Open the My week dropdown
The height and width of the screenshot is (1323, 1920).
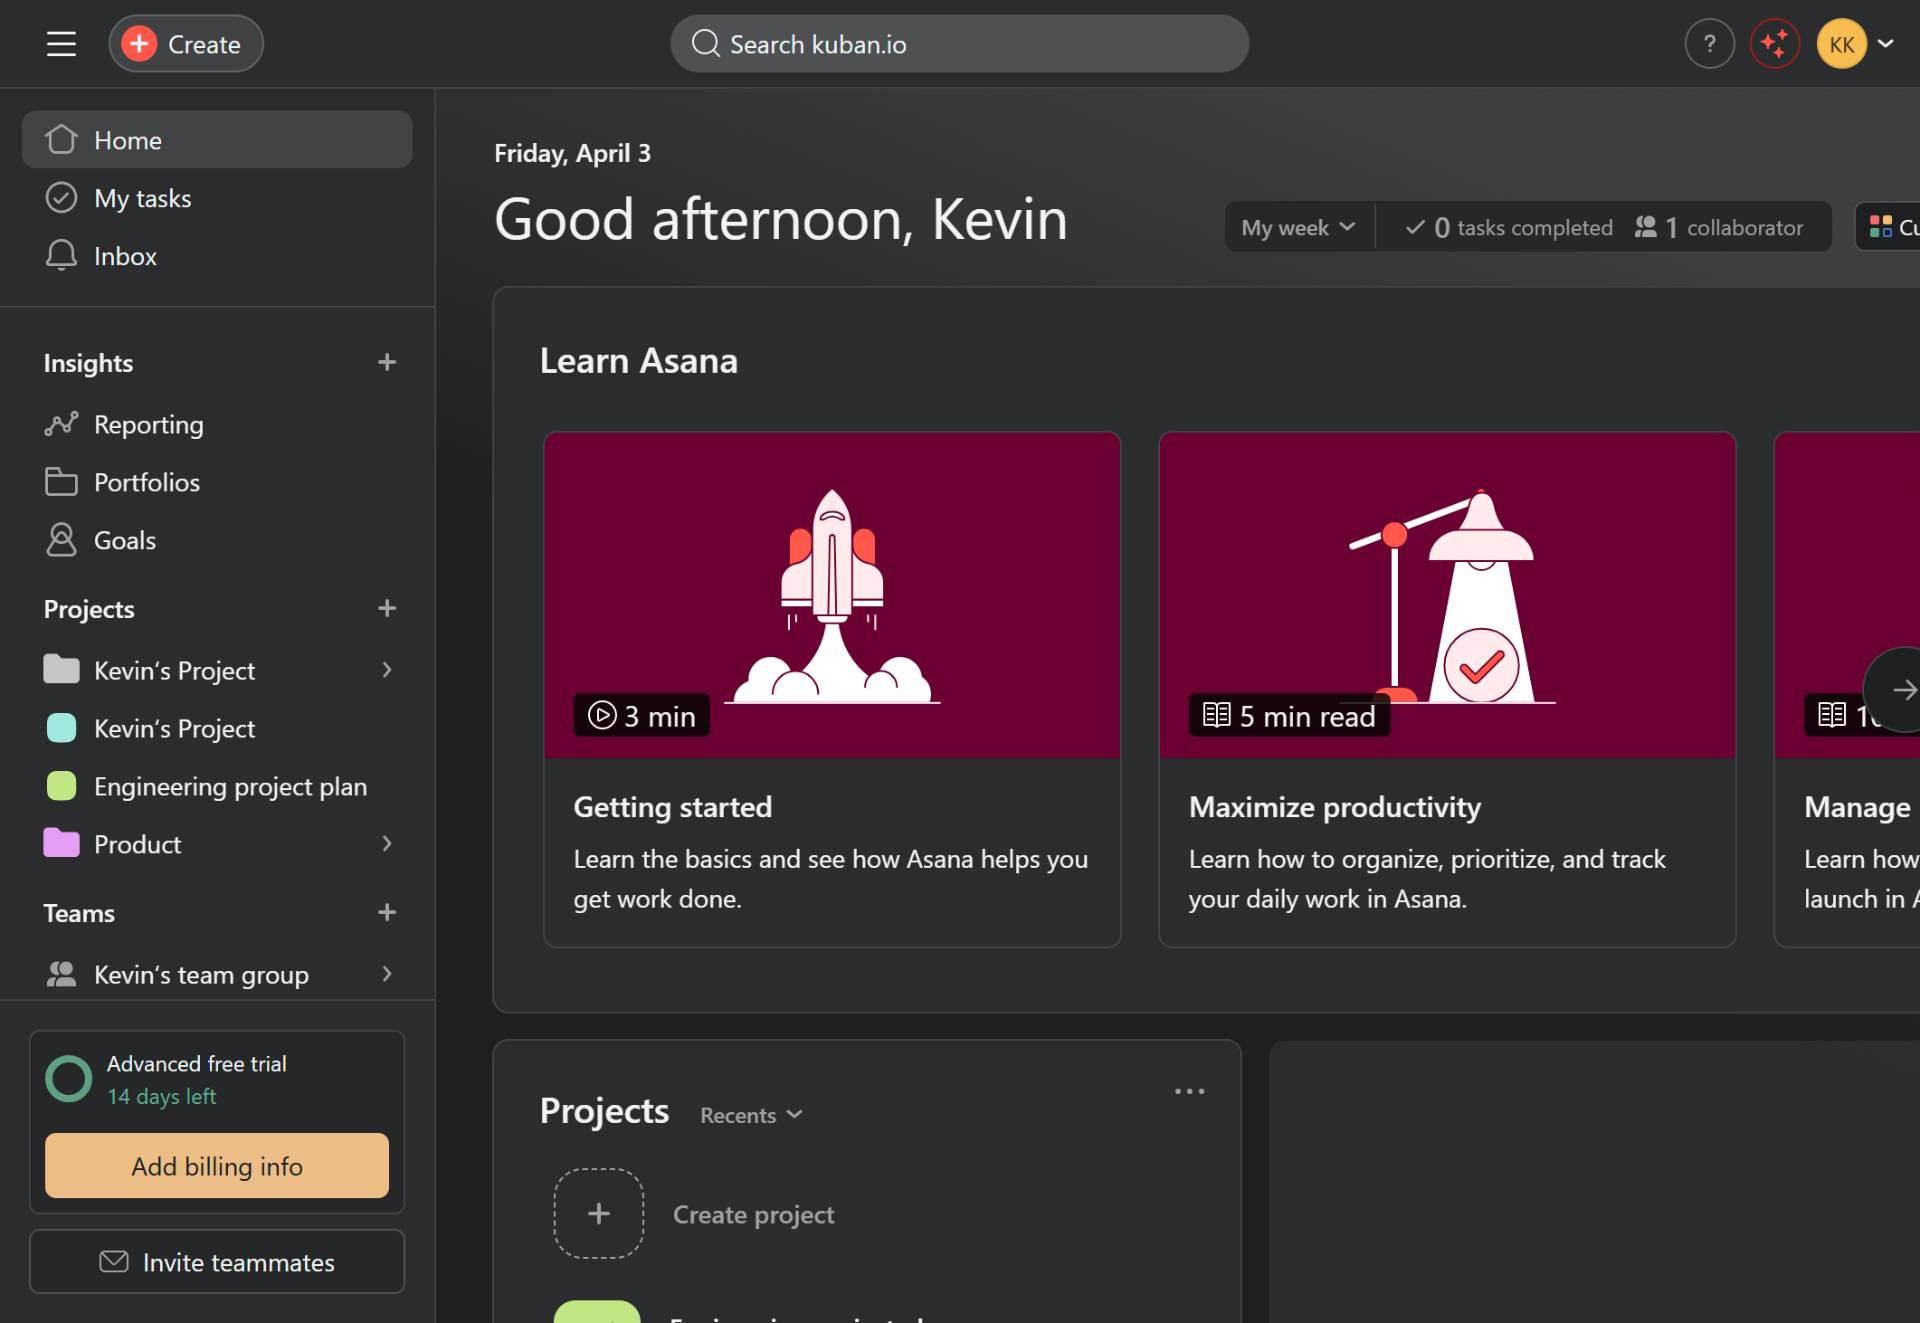point(1298,227)
